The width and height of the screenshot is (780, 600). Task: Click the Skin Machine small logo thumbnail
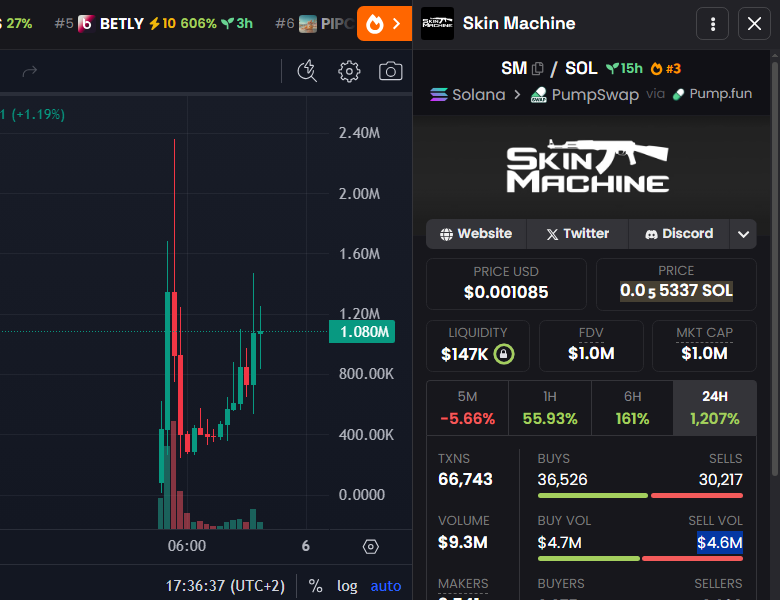pyautogui.click(x=437, y=23)
